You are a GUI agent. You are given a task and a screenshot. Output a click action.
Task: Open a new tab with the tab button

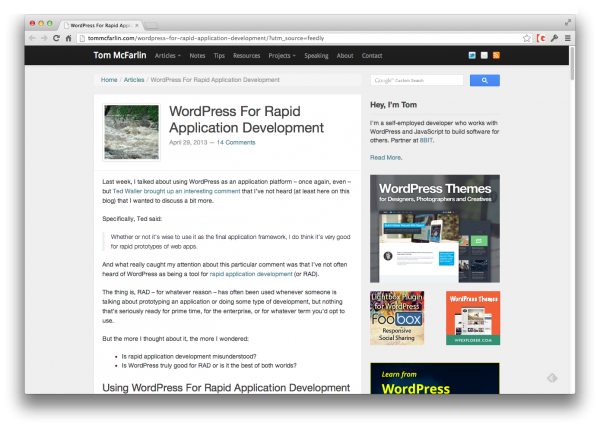click(151, 26)
